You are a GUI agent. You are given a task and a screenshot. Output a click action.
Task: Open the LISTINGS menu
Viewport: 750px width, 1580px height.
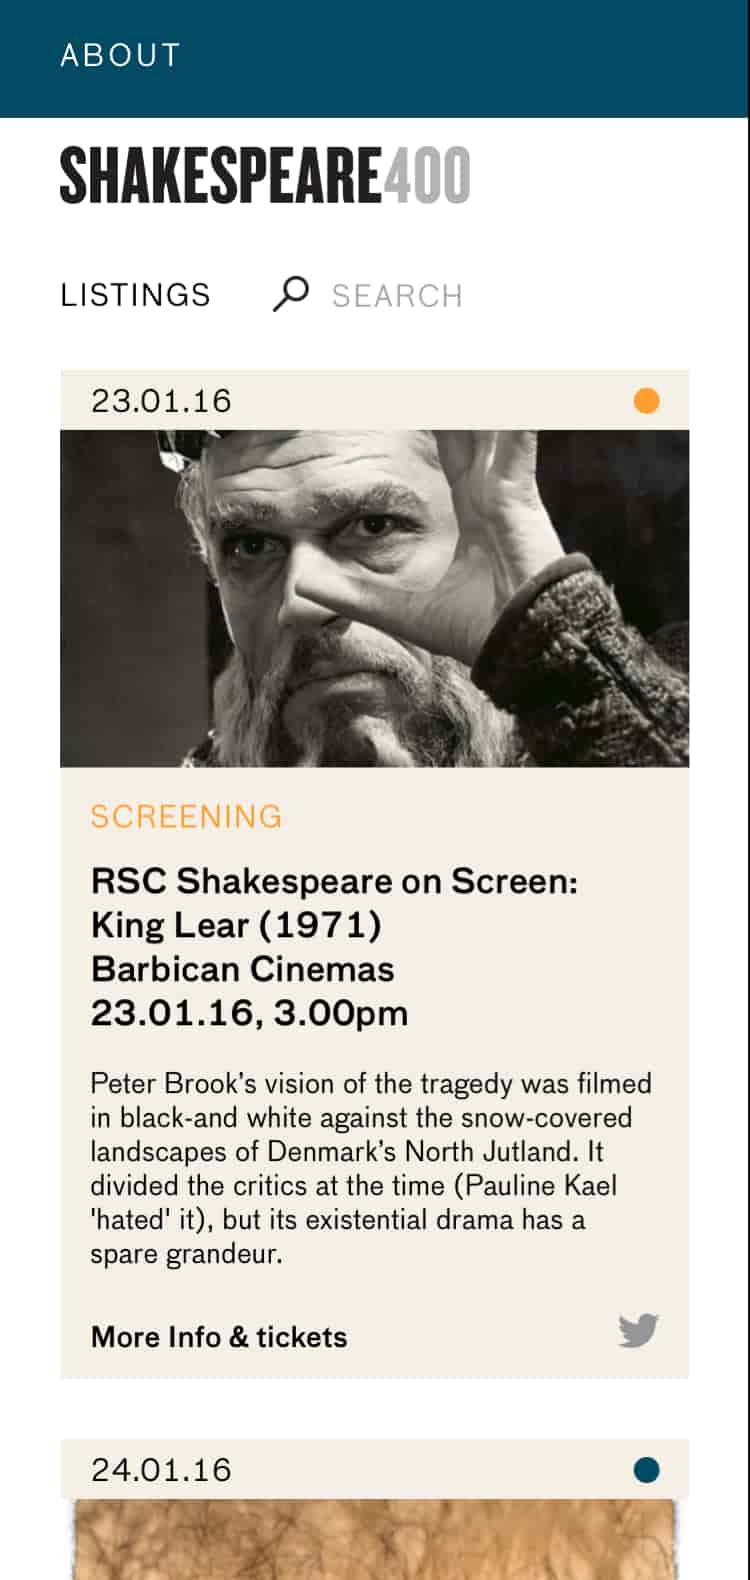pyautogui.click(x=135, y=295)
